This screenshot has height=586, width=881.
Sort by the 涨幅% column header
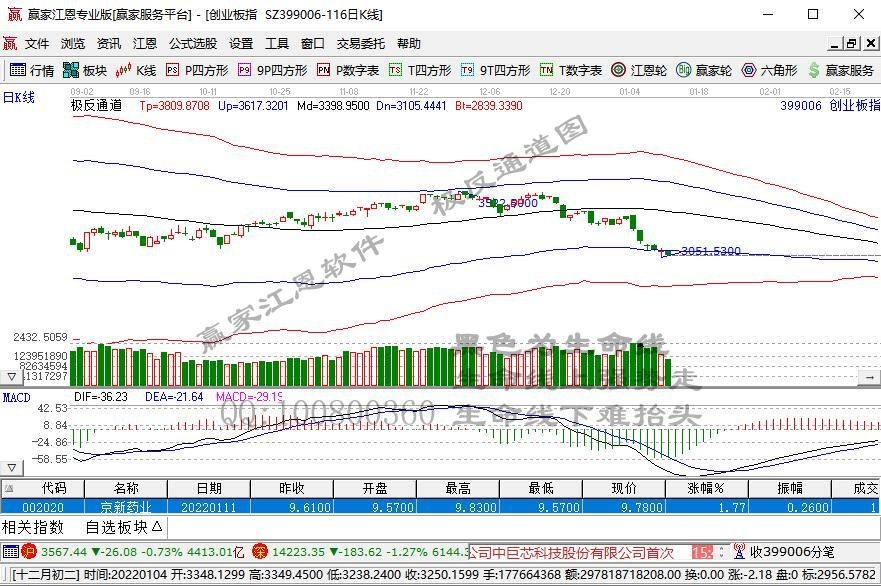(707, 488)
